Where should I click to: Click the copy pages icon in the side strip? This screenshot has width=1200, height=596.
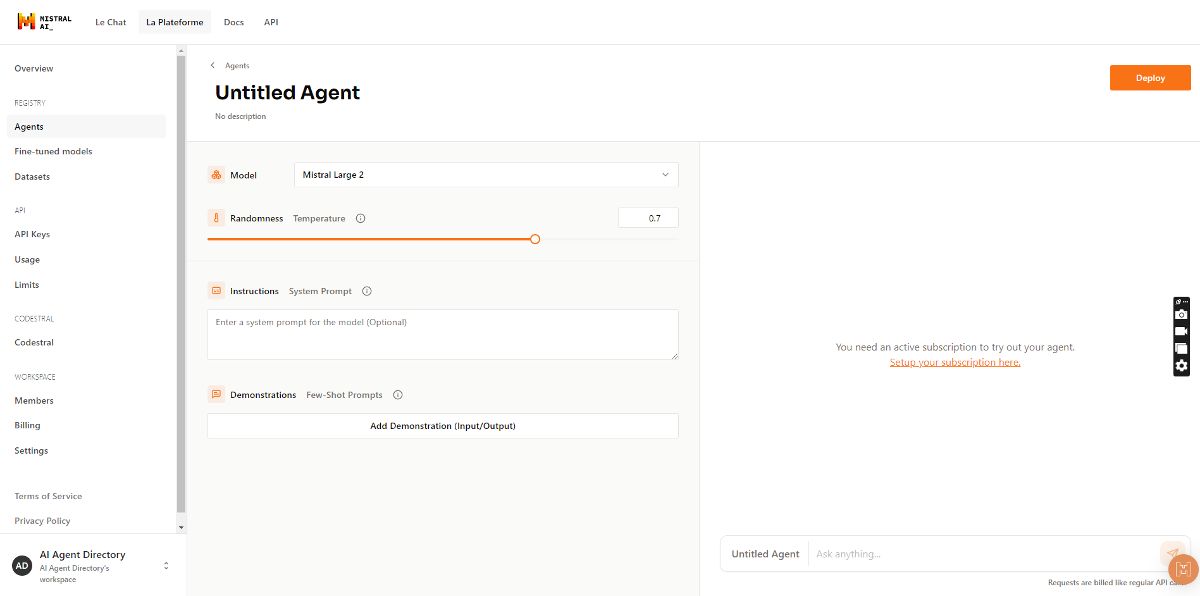(1181, 348)
